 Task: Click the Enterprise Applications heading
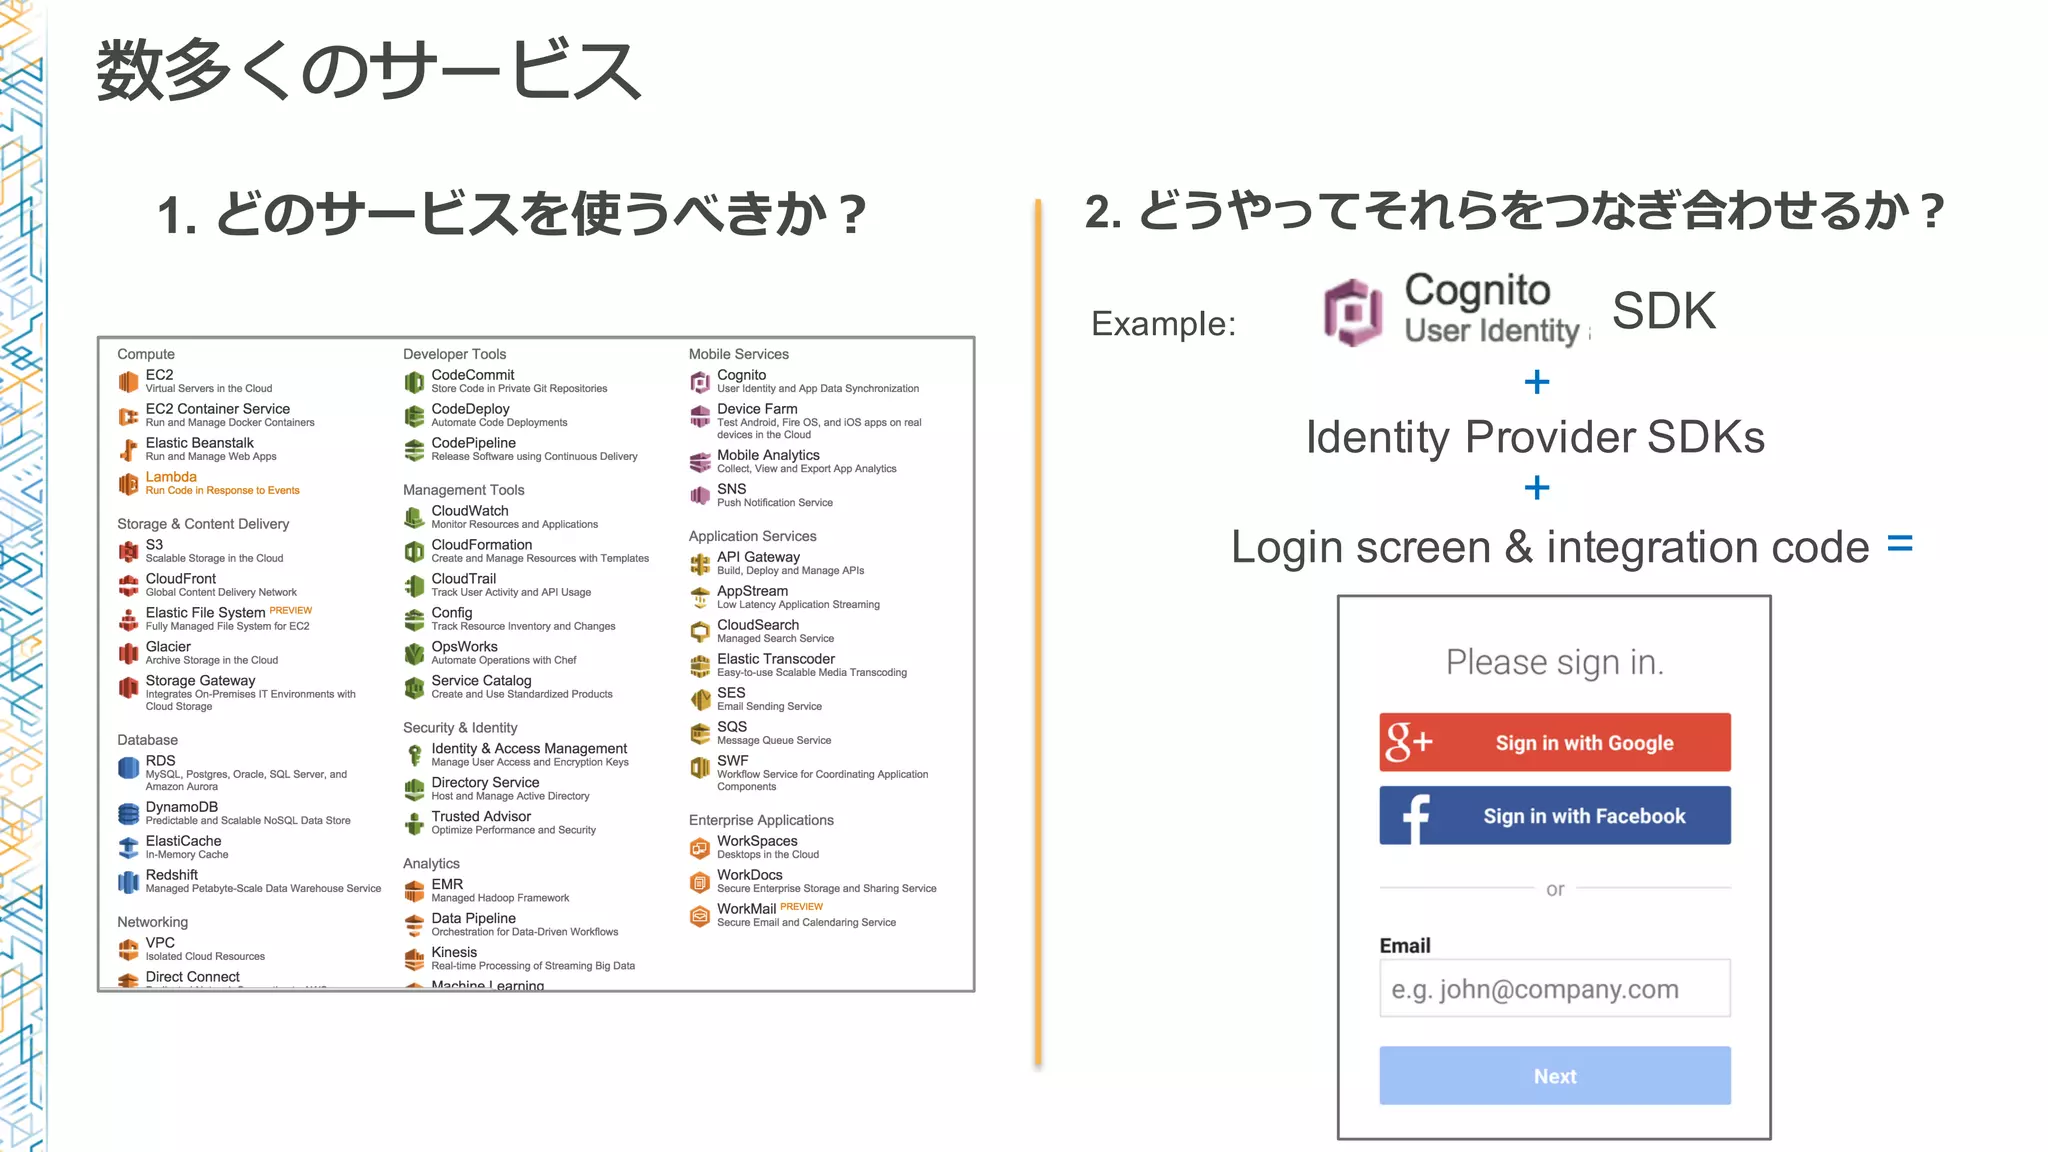pyautogui.click(x=761, y=820)
